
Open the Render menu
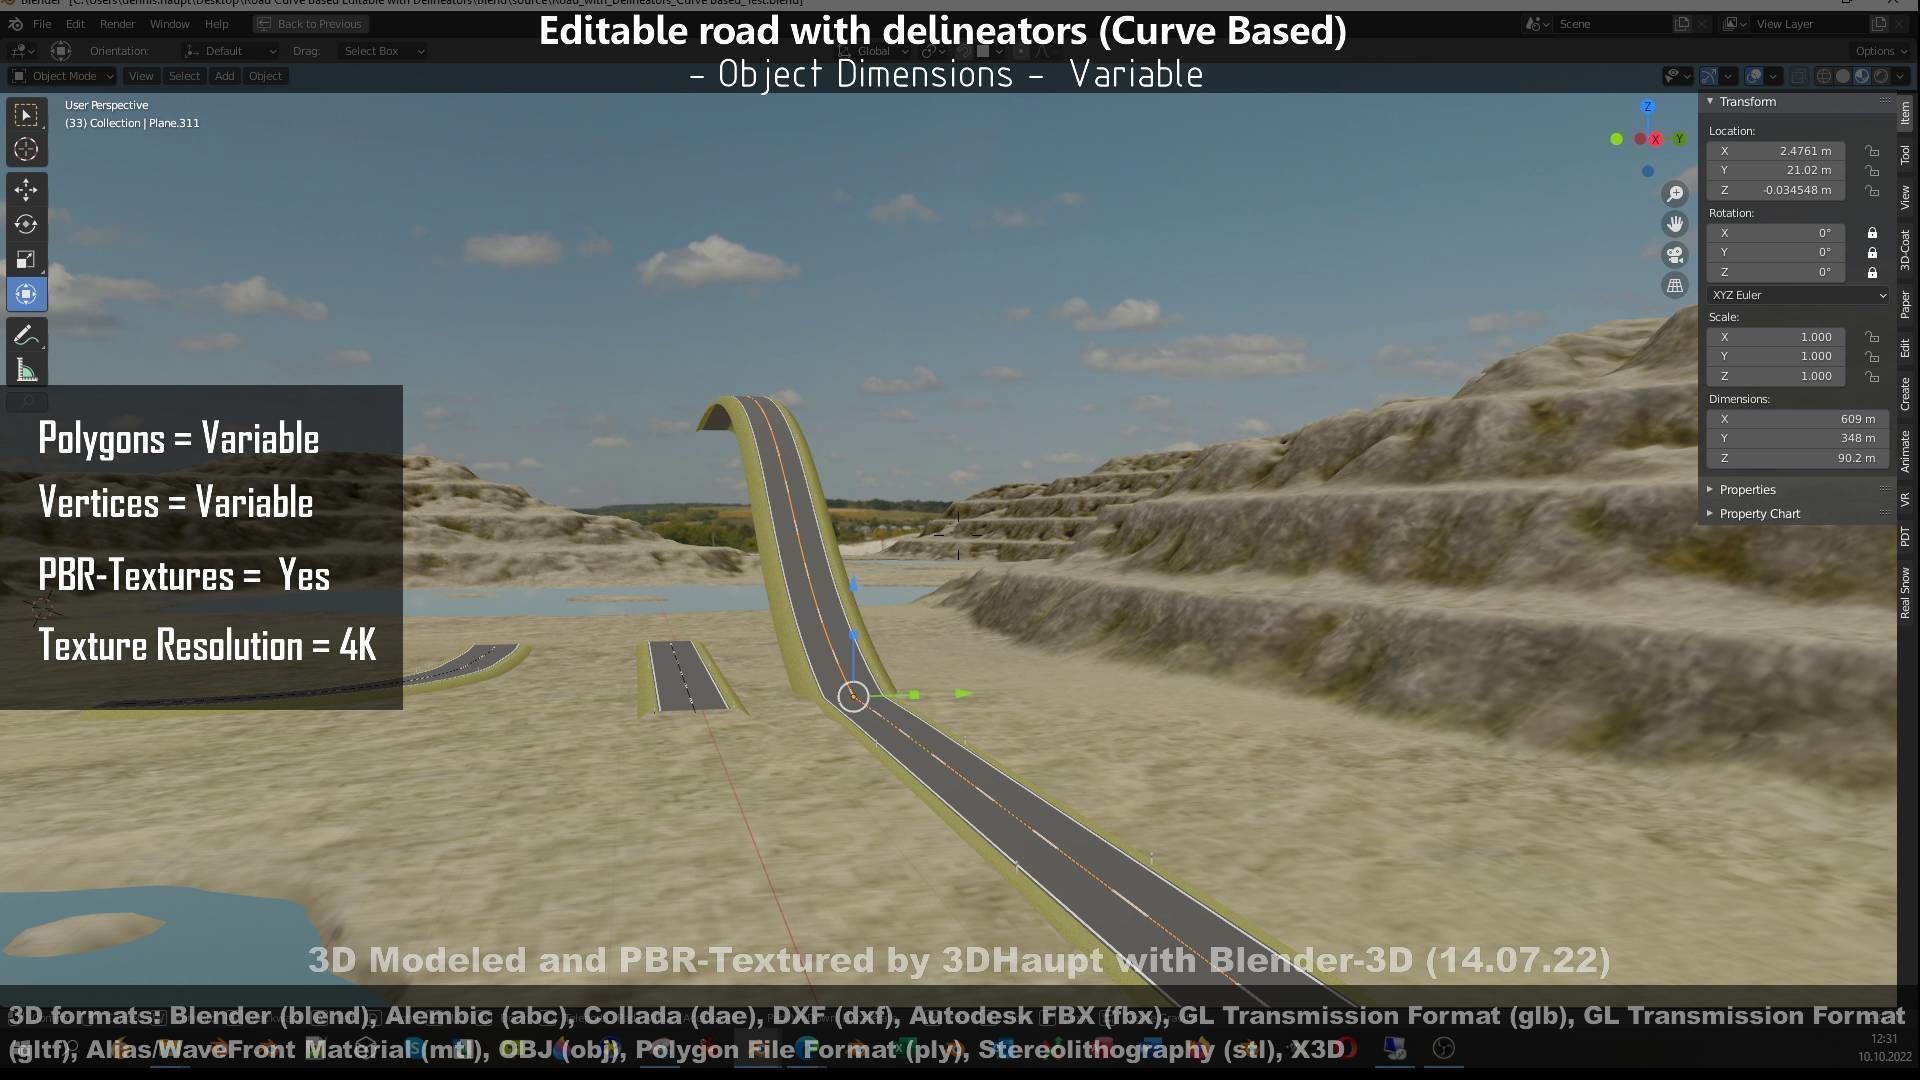pyautogui.click(x=117, y=24)
